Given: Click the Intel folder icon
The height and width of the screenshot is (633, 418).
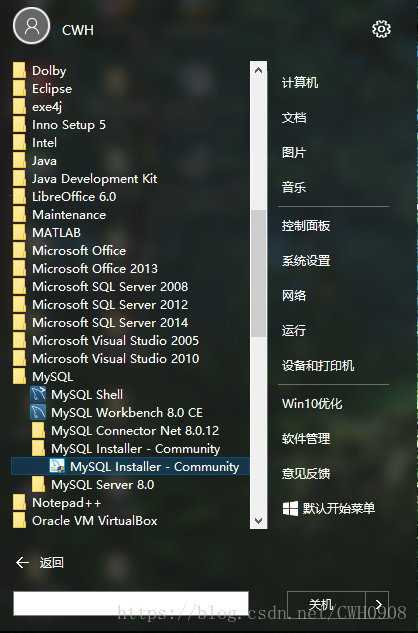Looking at the screenshot, I should (19, 143).
